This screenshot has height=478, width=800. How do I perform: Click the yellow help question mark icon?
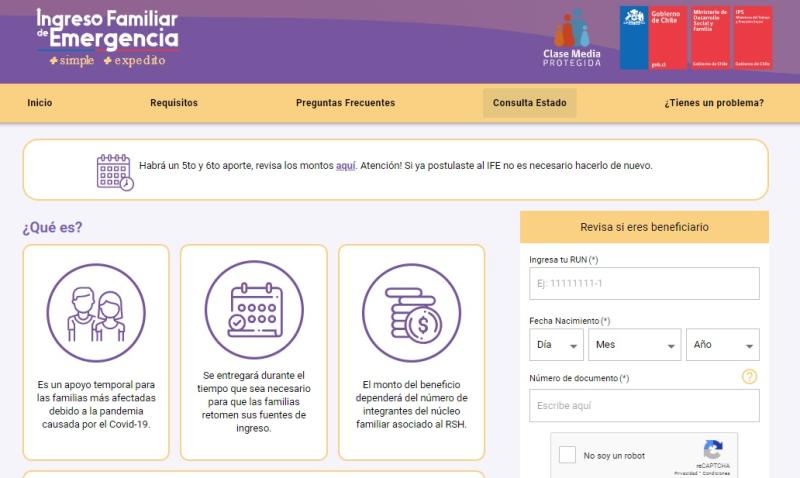[749, 377]
